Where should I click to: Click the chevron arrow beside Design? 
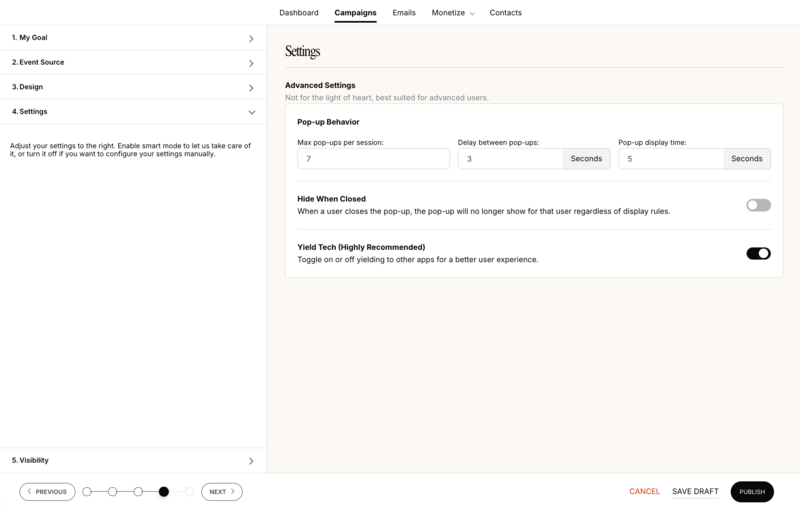[251, 88]
